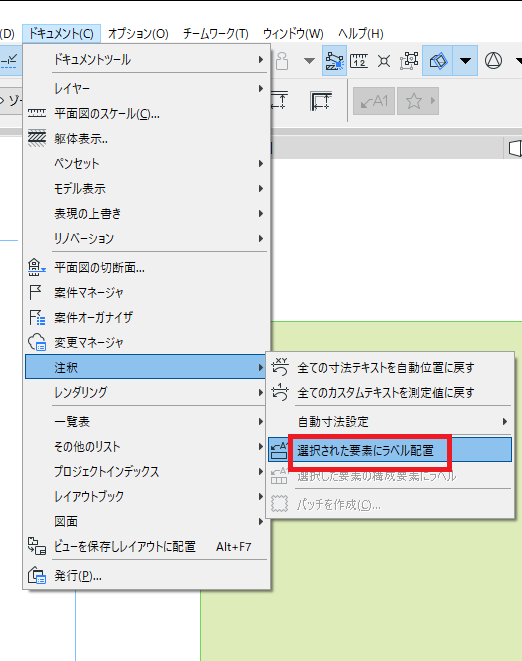Click the reset dimension text XY icon
This screenshot has width=522, height=661.
pyautogui.click(x=280, y=366)
